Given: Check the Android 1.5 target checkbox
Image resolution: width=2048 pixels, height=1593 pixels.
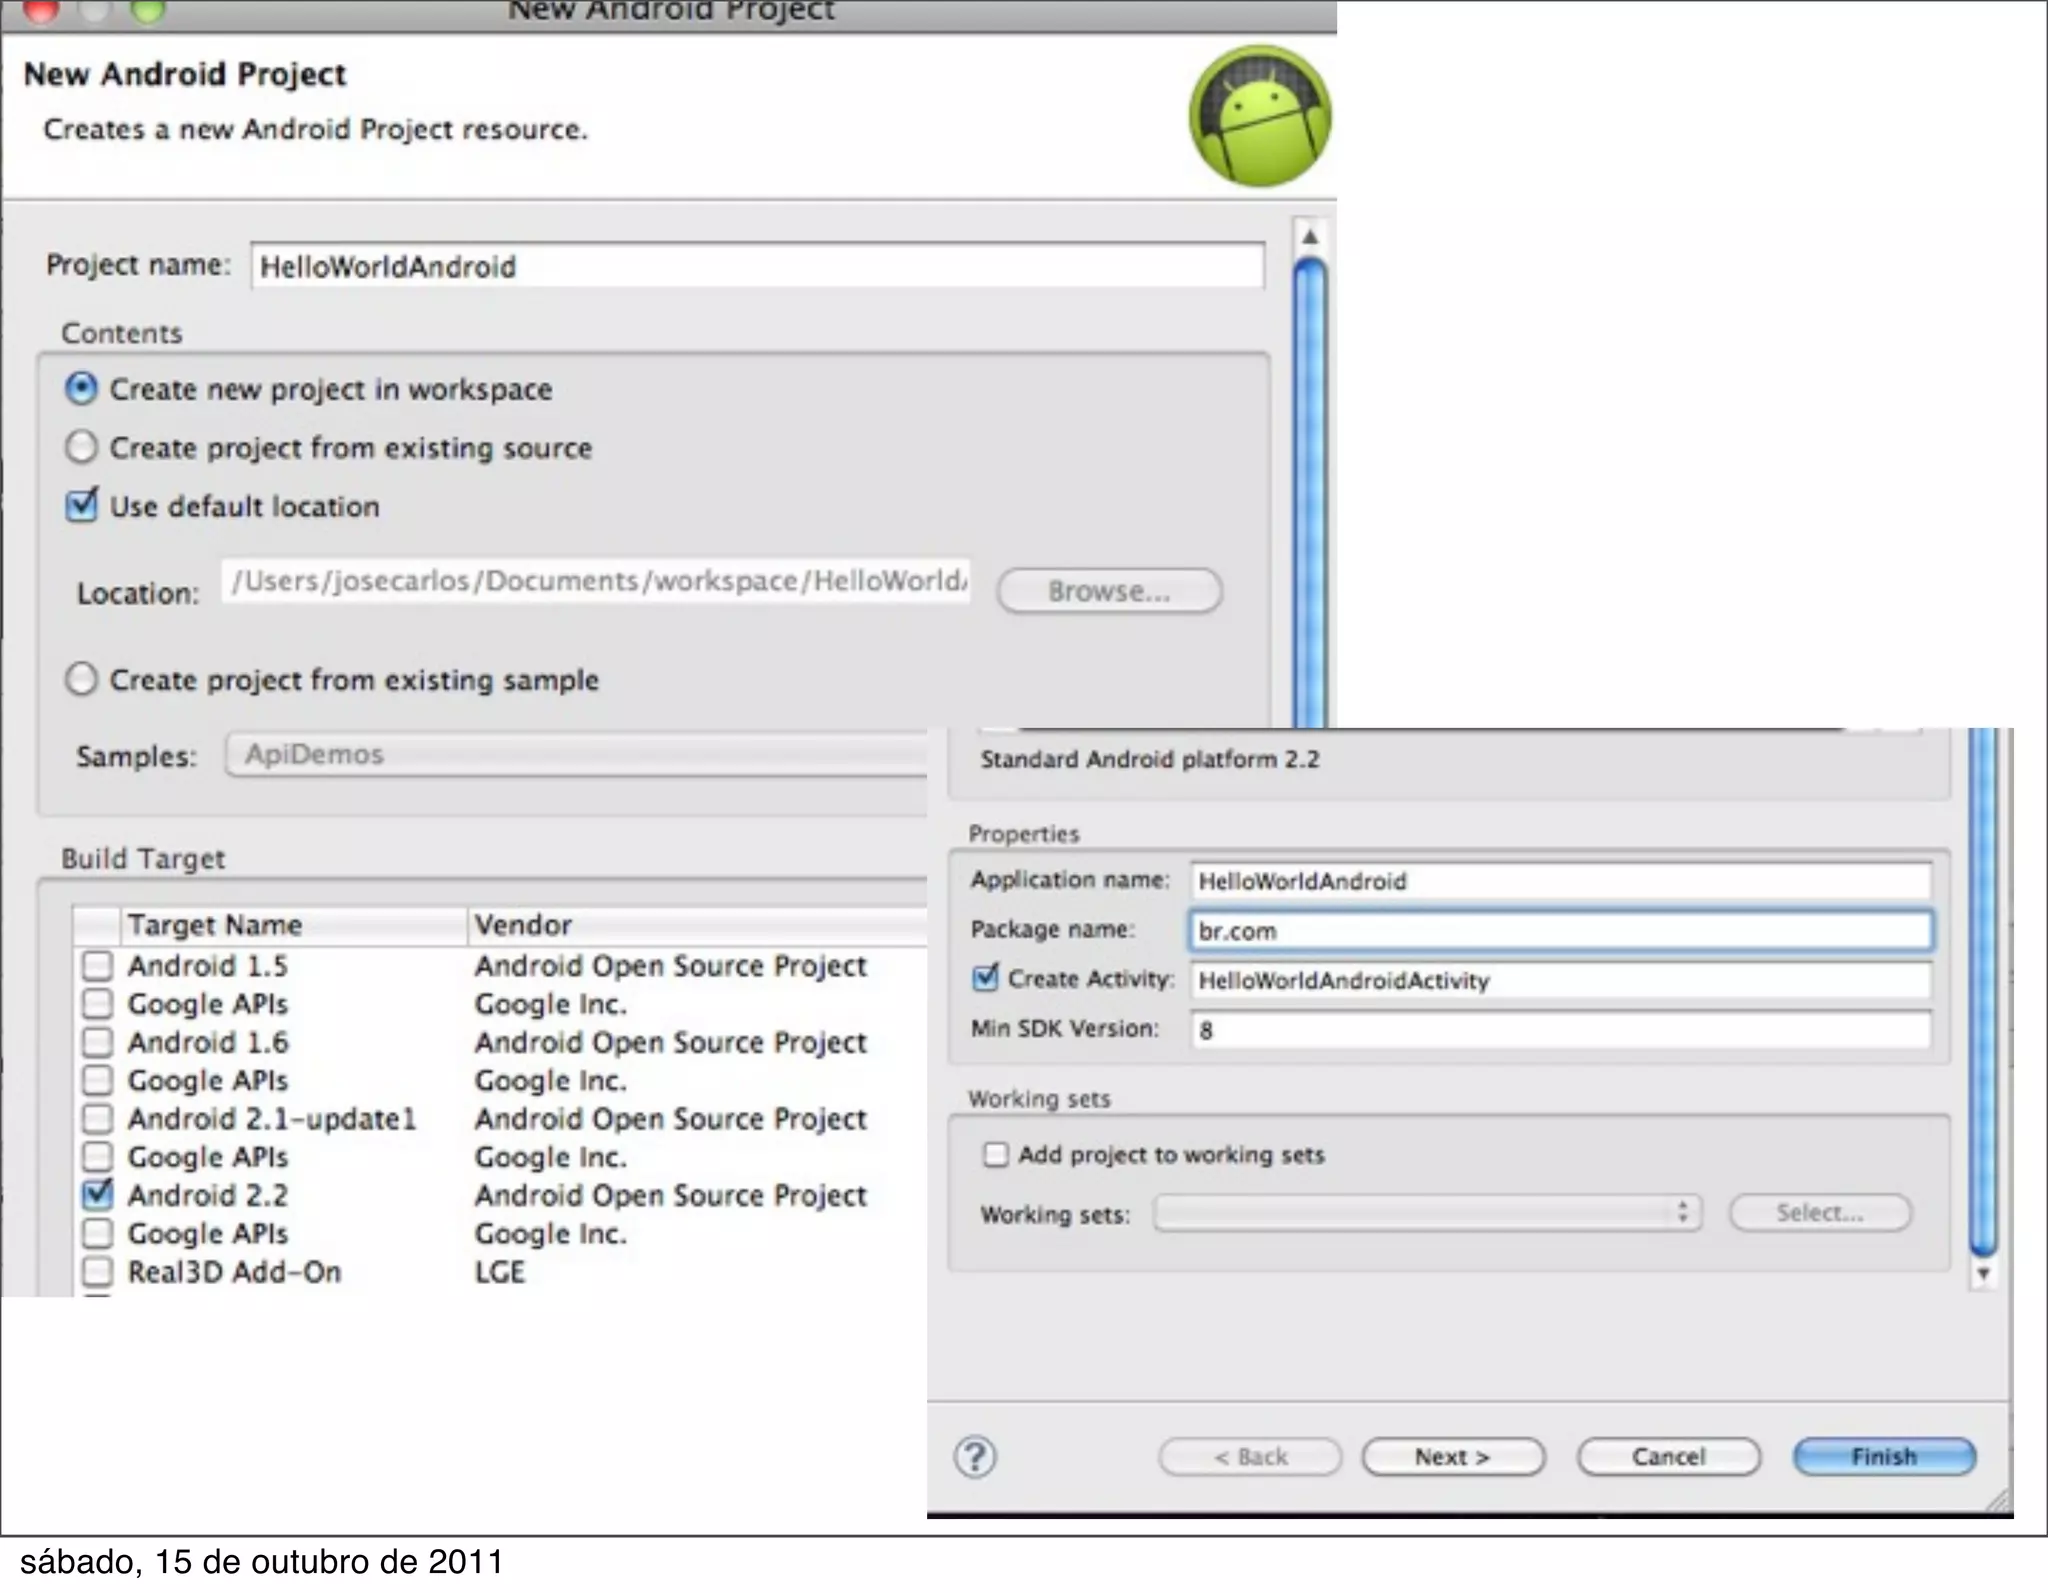Looking at the screenshot, I should [x=98, y=965].
